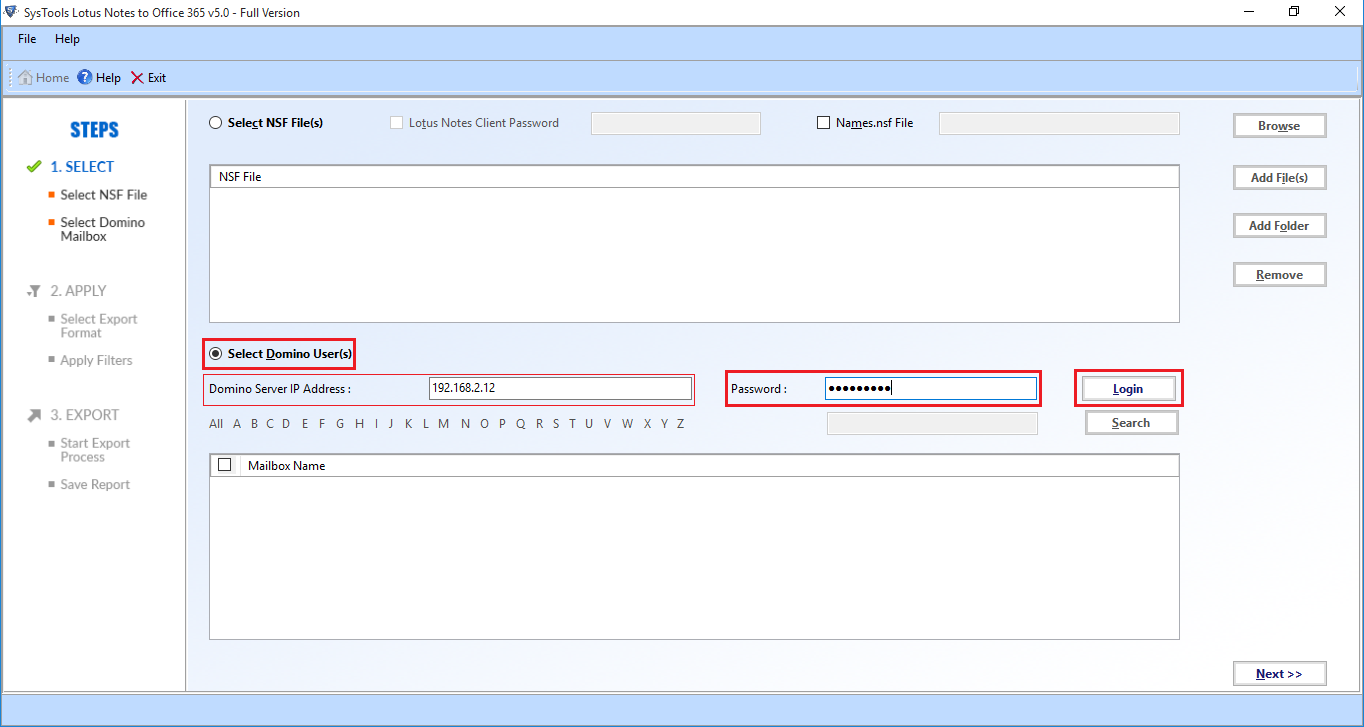The width and height of the screenshot is (1364, 727).
Task: Click the 'NSF File' column header
Action: tap(694, 177)
